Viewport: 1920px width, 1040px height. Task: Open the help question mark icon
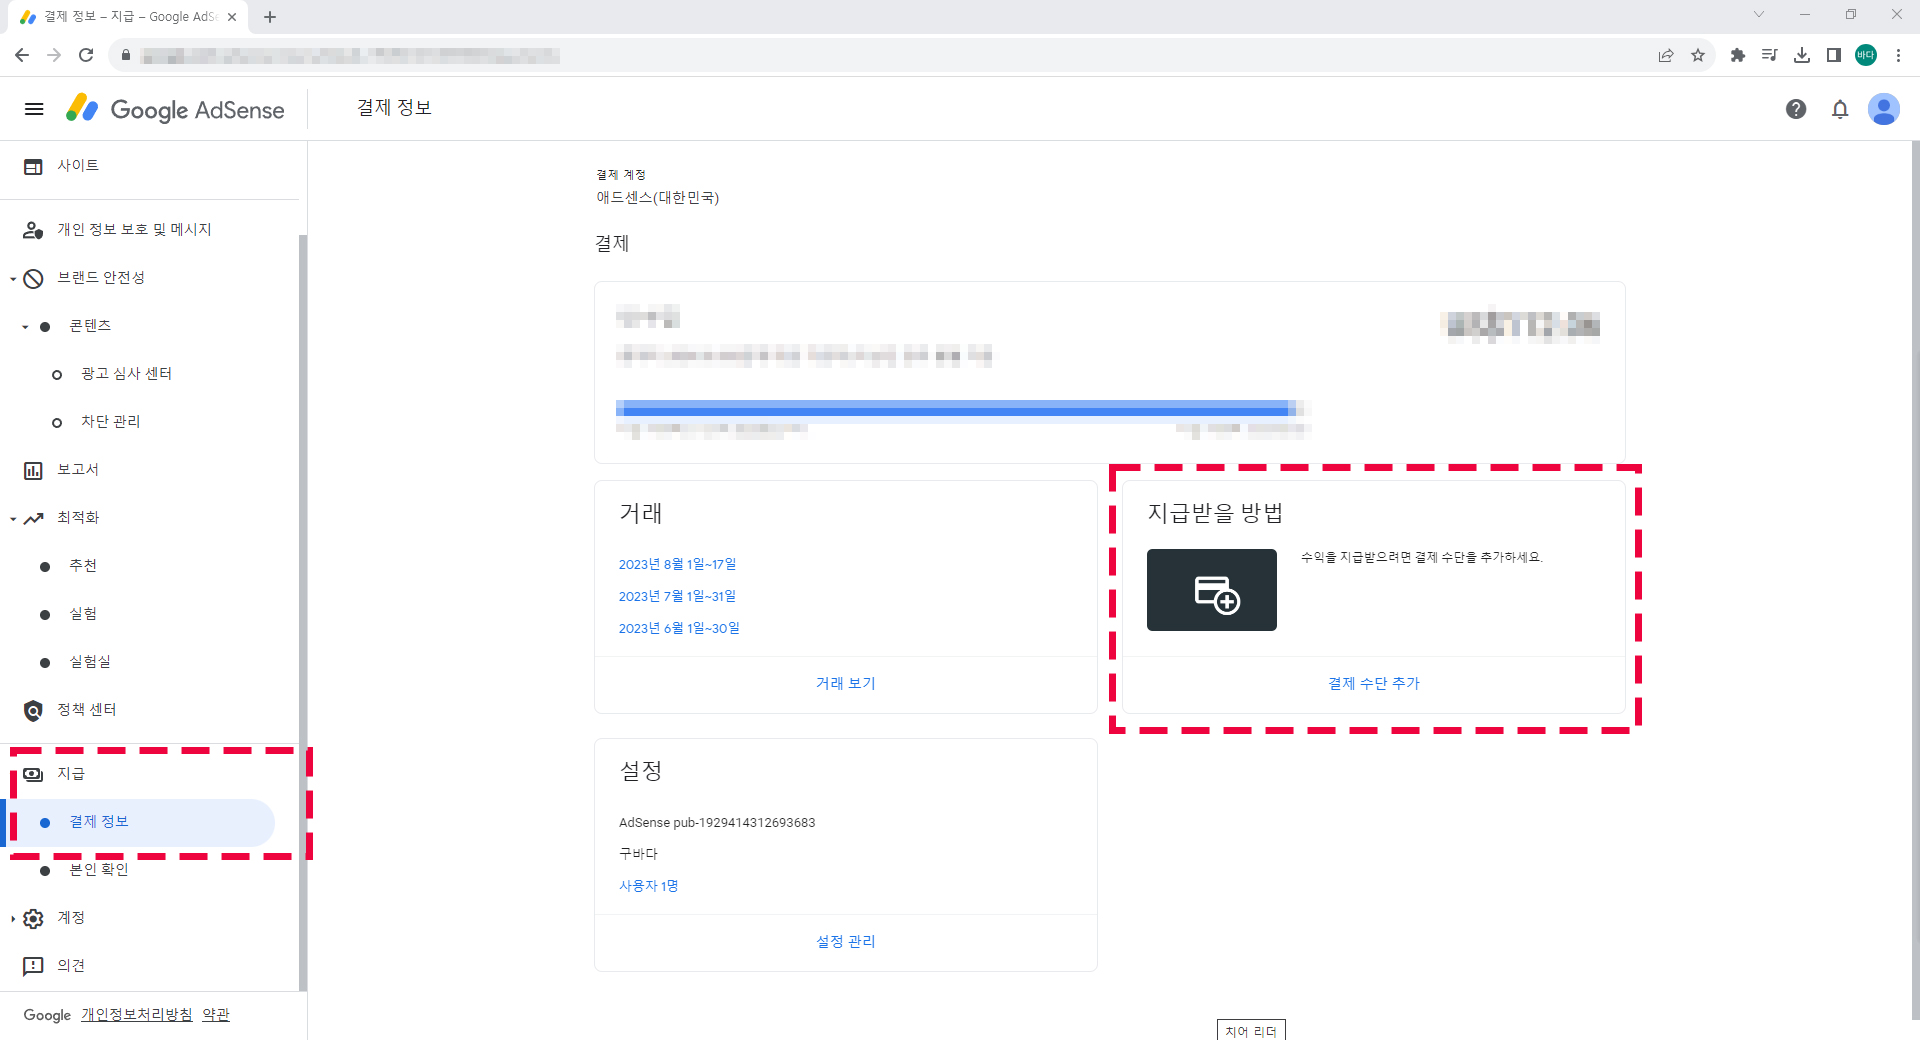(x=1796, y=109)
